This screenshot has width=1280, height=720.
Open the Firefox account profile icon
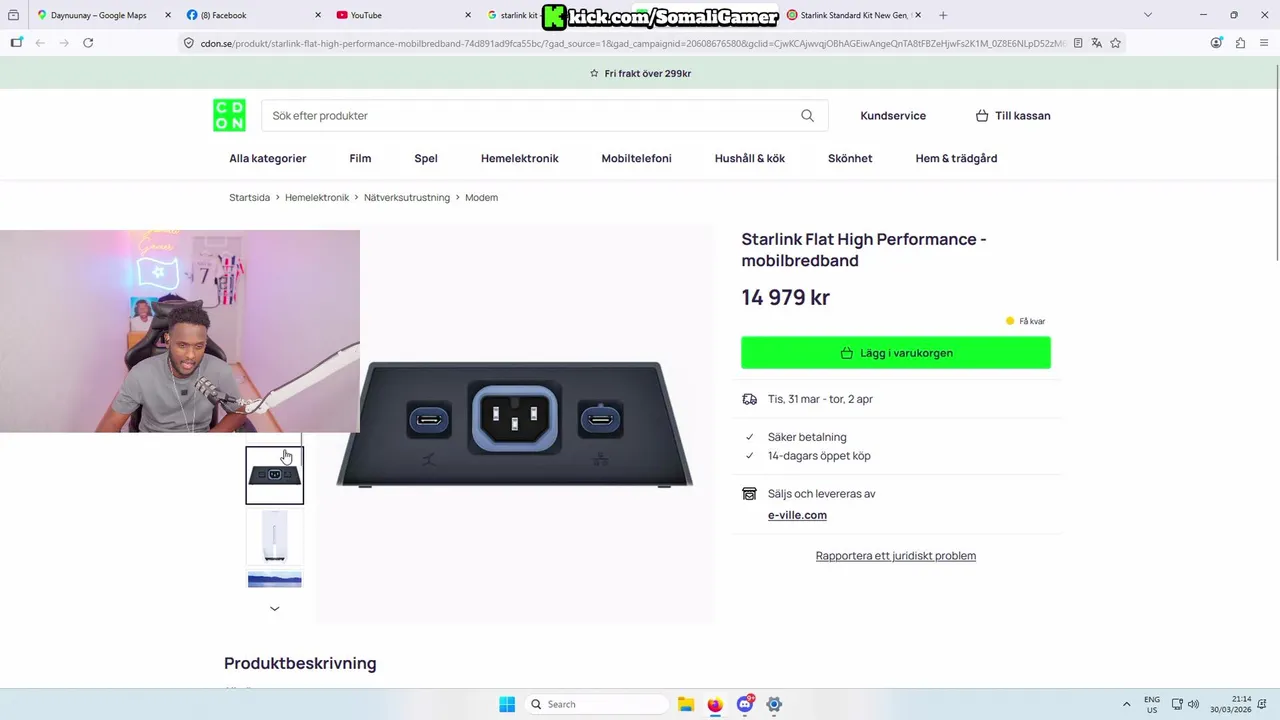(1216, 43)
